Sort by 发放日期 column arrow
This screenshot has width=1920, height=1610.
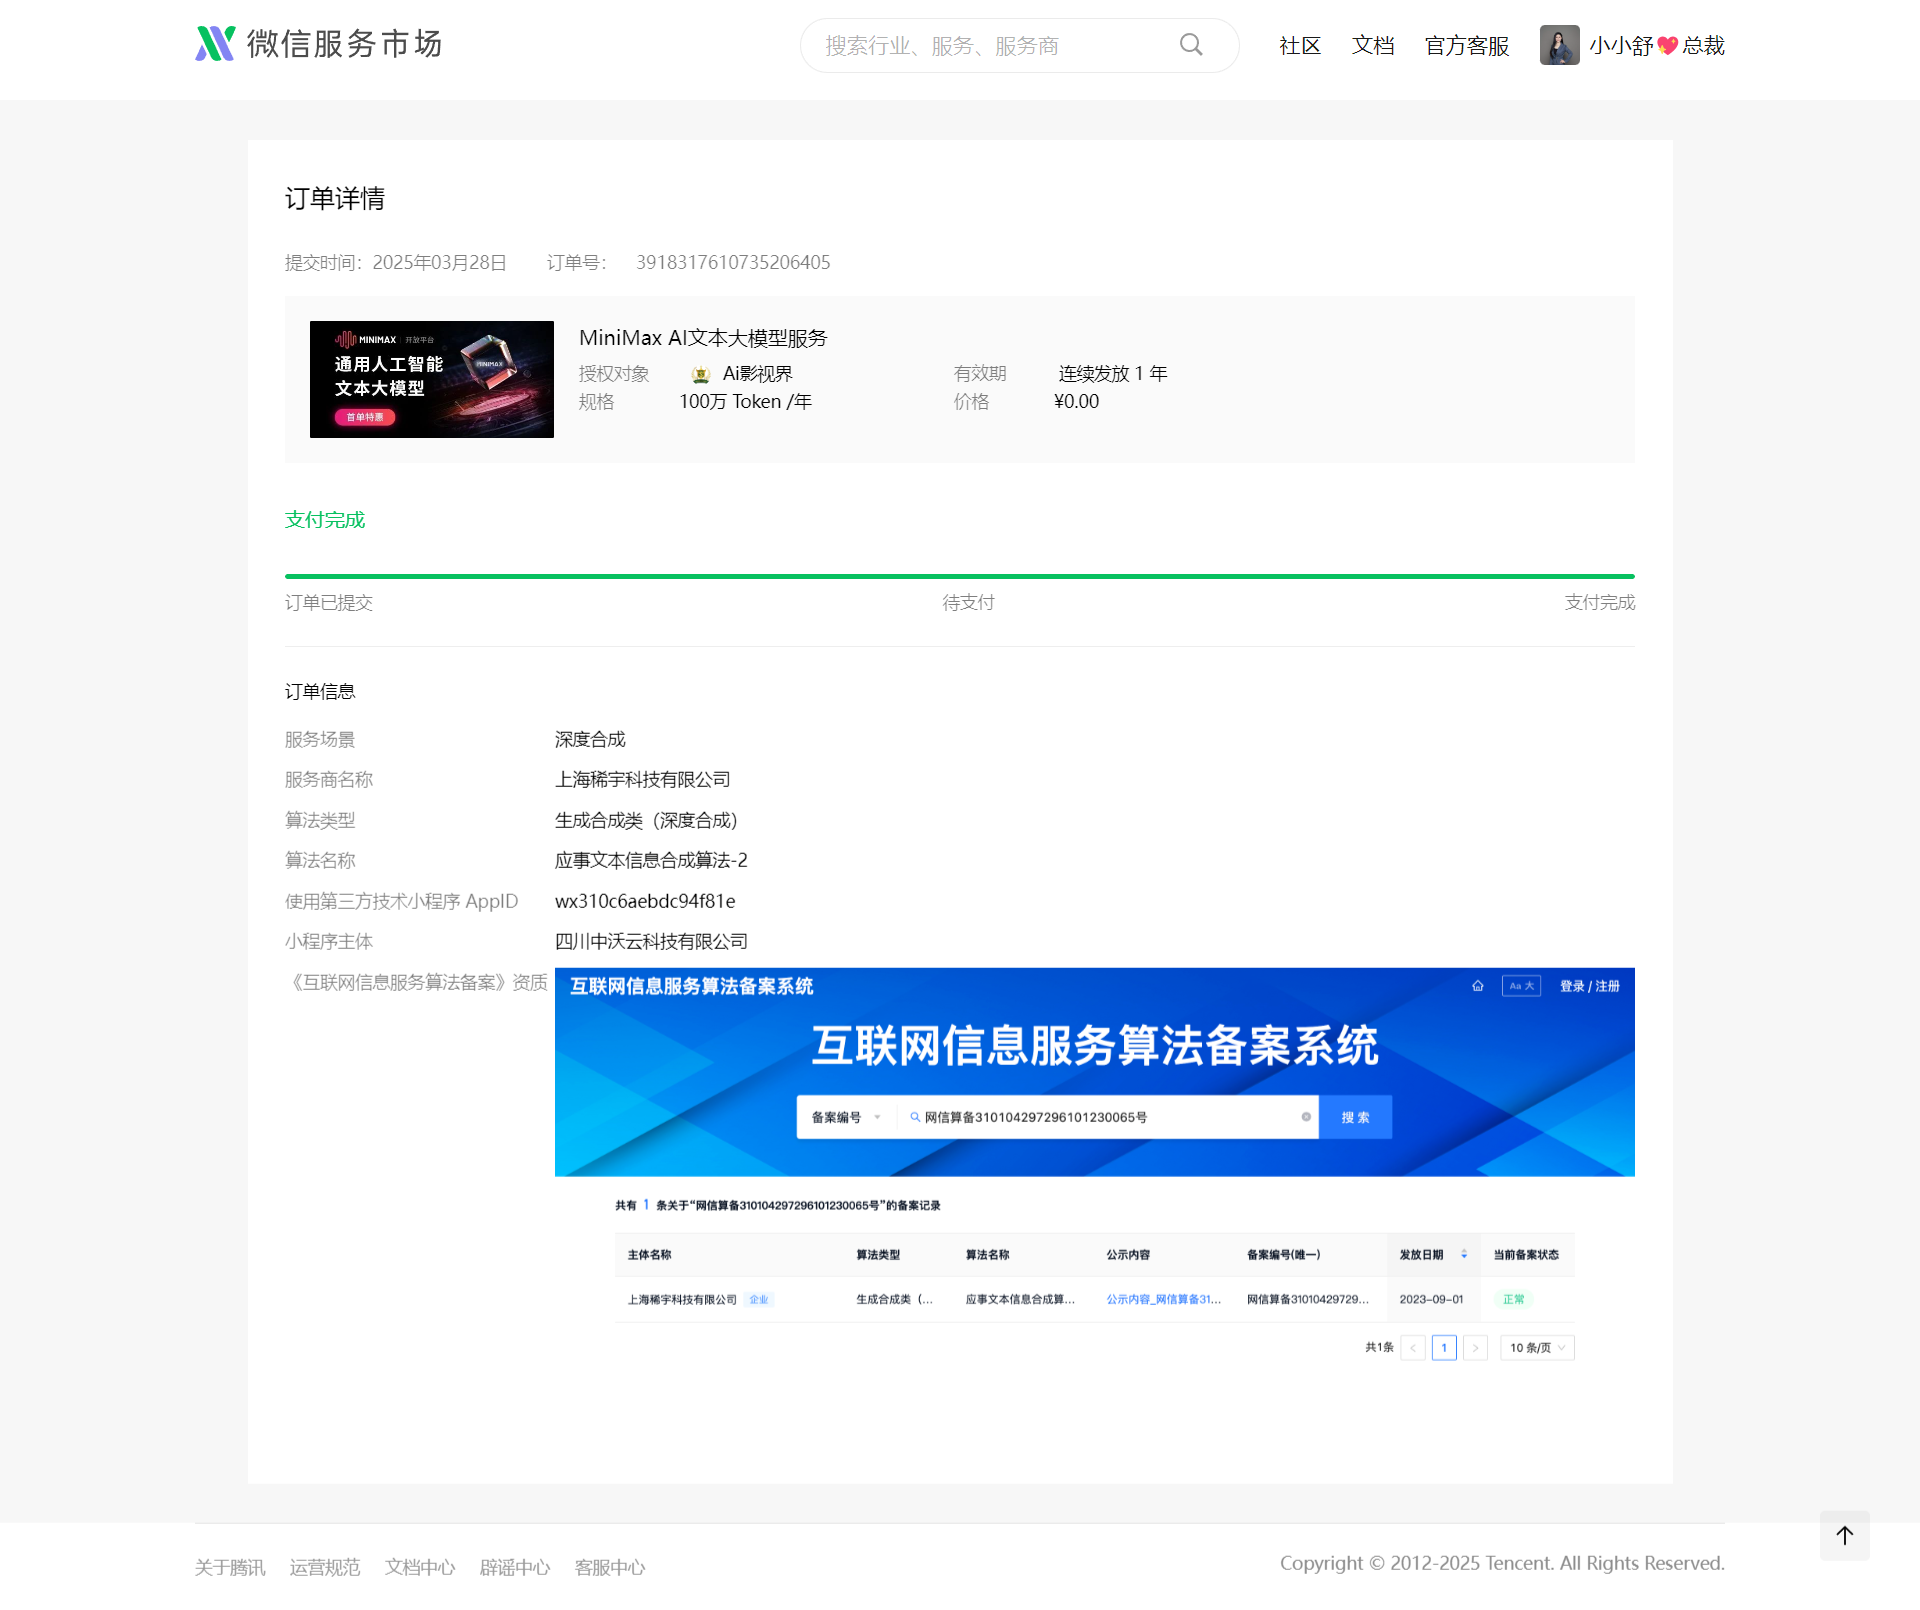pyautogui.click(x=1464, y=1254)
